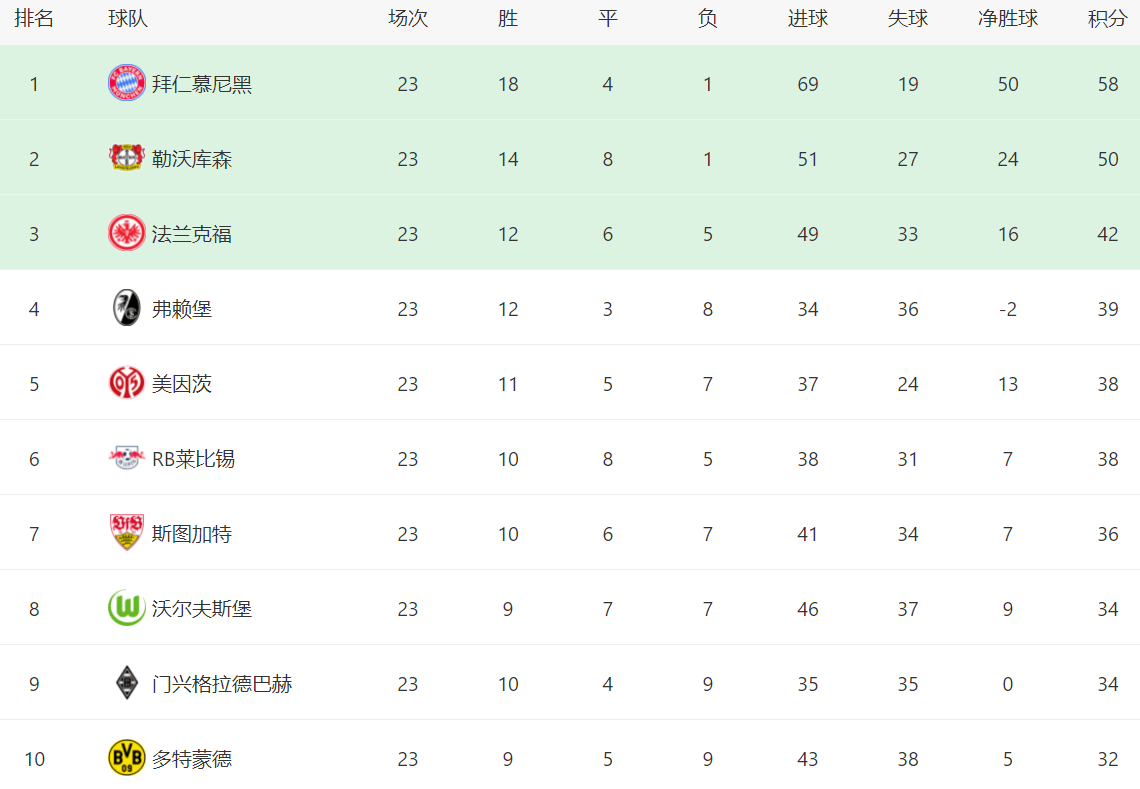Open the 门兴格拉德巴赫 team page
The height and width of the screenshot is (789, 1140).
tap(222, 684)
